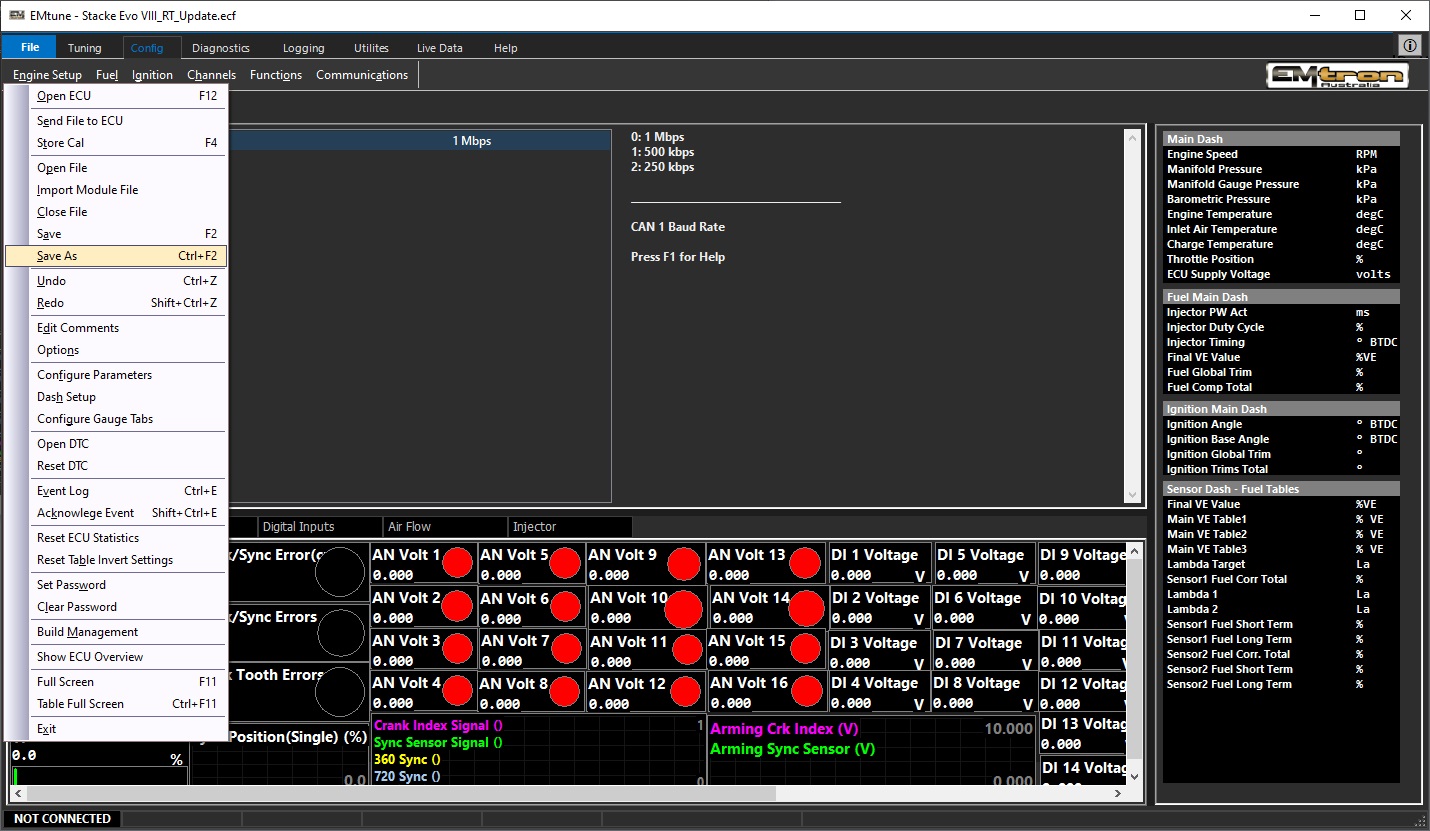Click the AN Volt 1 red indicator

(458, 563)
